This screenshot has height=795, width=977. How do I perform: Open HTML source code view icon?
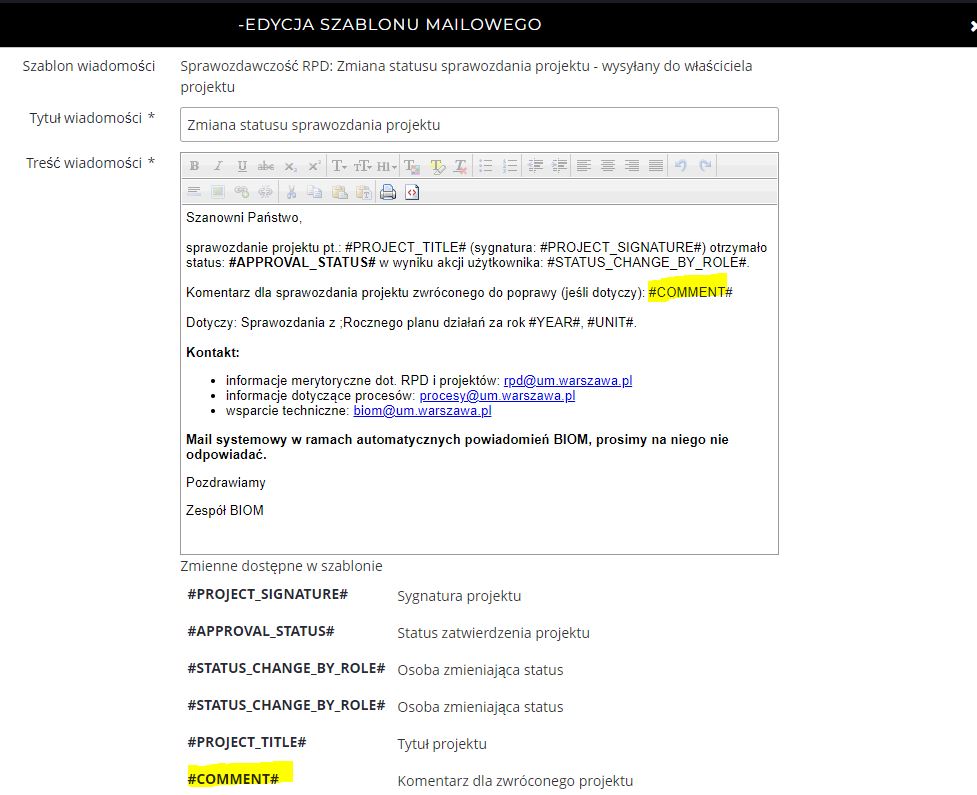412,192
